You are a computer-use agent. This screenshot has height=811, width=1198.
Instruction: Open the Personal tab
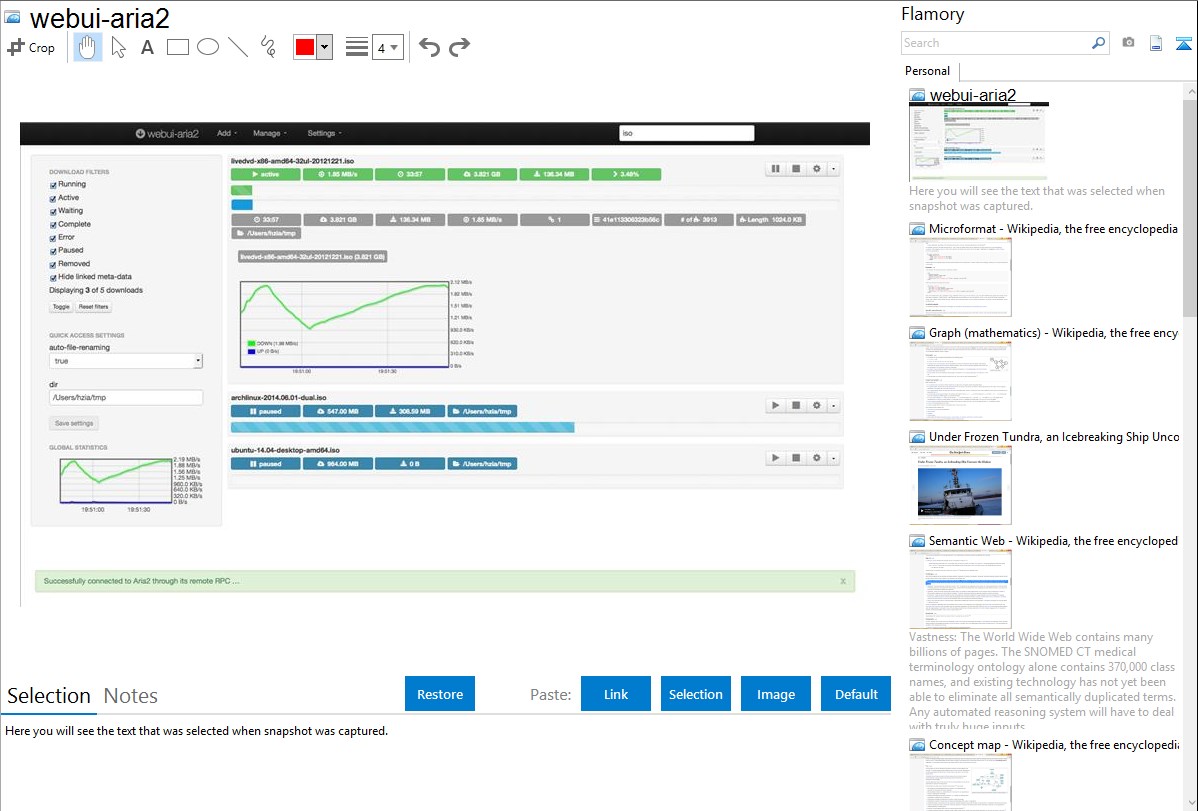click(x=928, y=71)
